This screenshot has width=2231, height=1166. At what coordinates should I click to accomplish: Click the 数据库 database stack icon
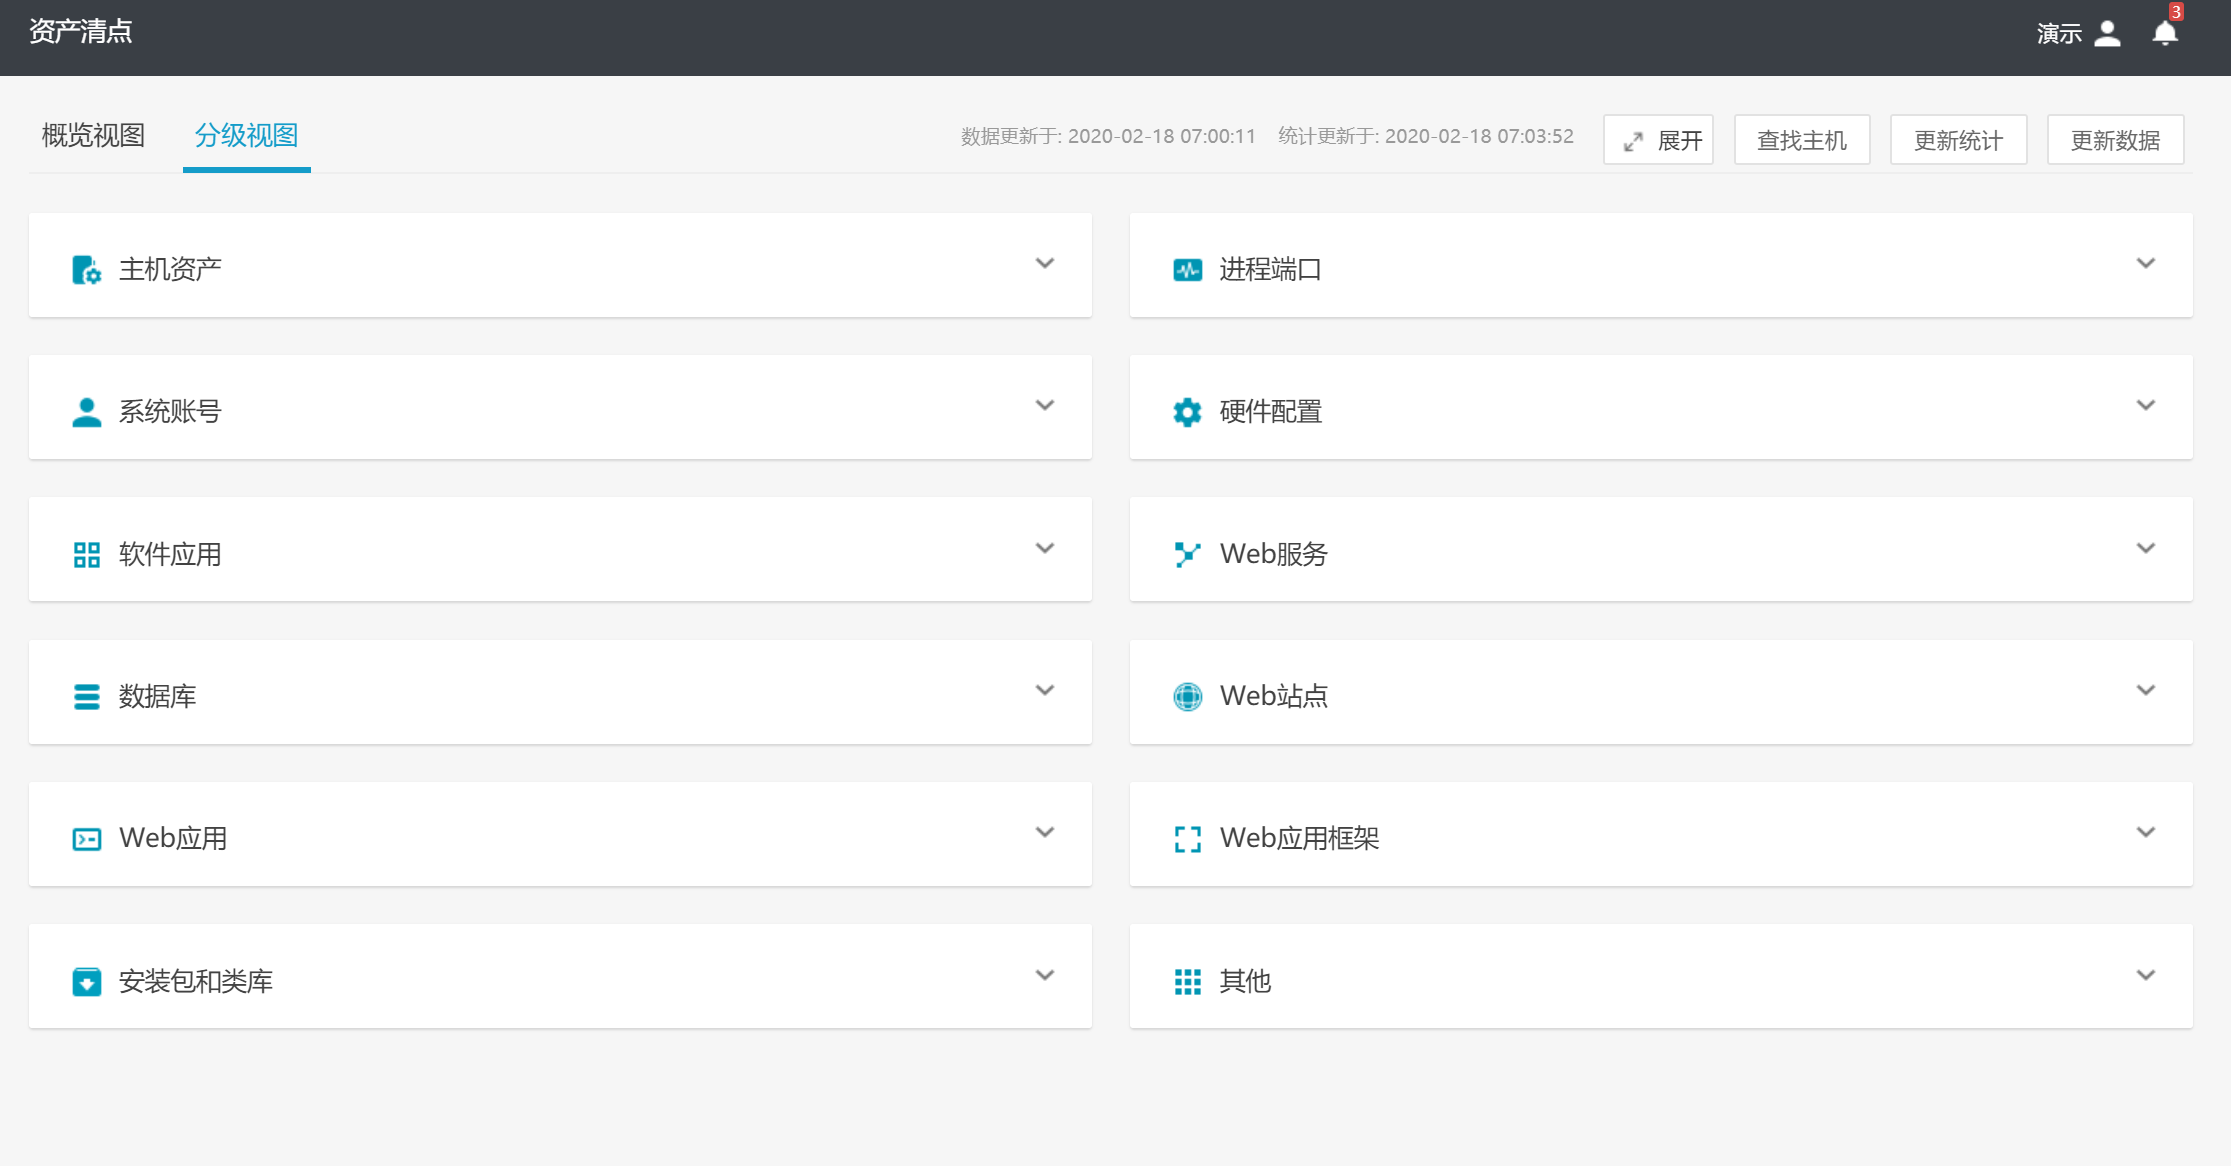point(86,697)
